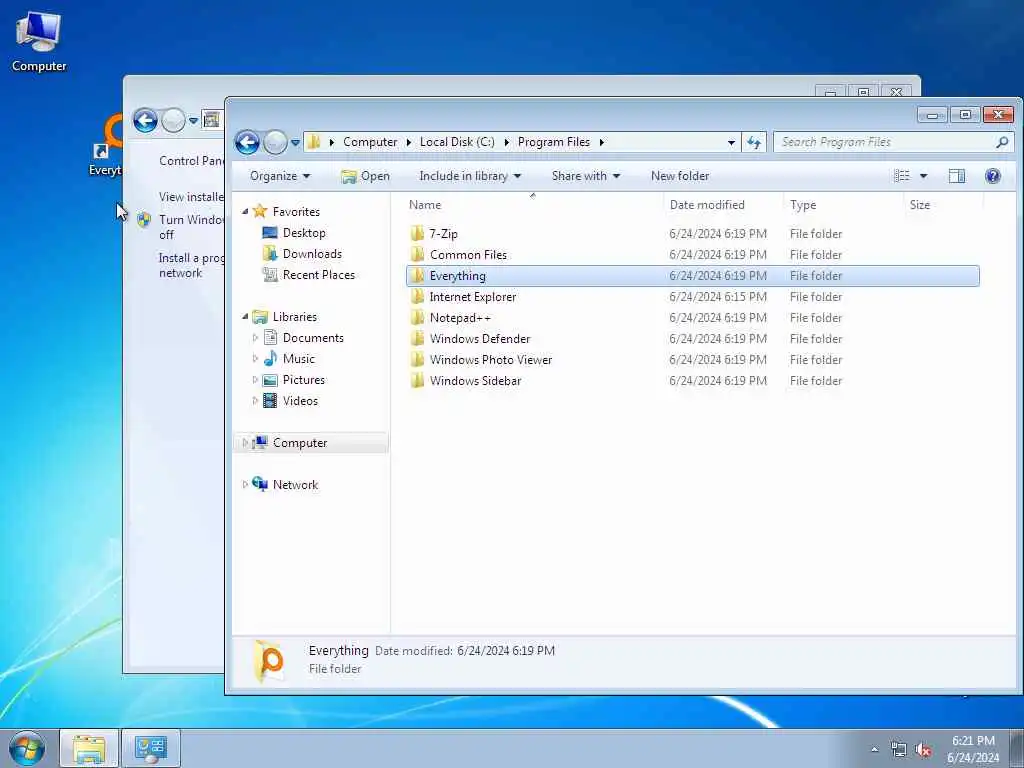
Task: Click the New folder button
Action: click(680, 176)
